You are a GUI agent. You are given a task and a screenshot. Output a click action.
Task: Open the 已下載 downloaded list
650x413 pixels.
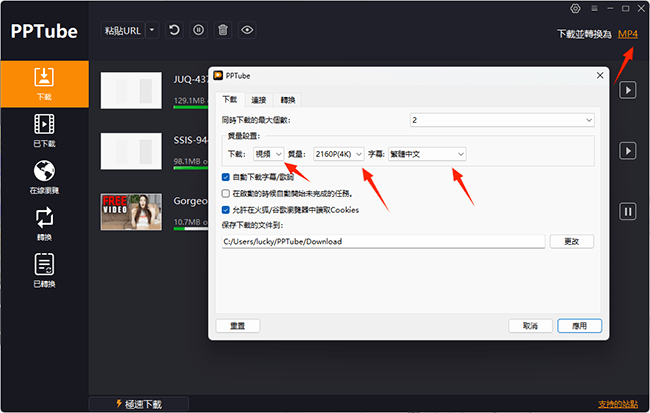[44, 129]
